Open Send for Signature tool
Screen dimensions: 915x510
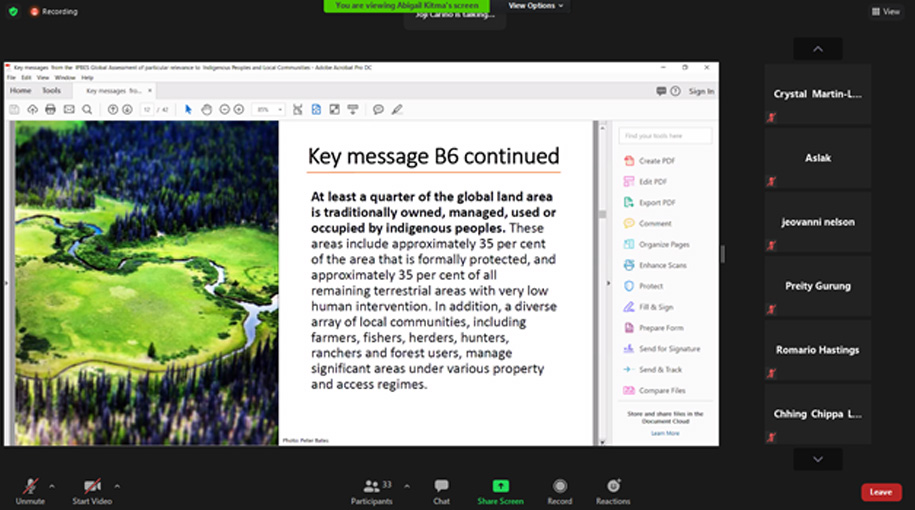(x=662, y=349)
